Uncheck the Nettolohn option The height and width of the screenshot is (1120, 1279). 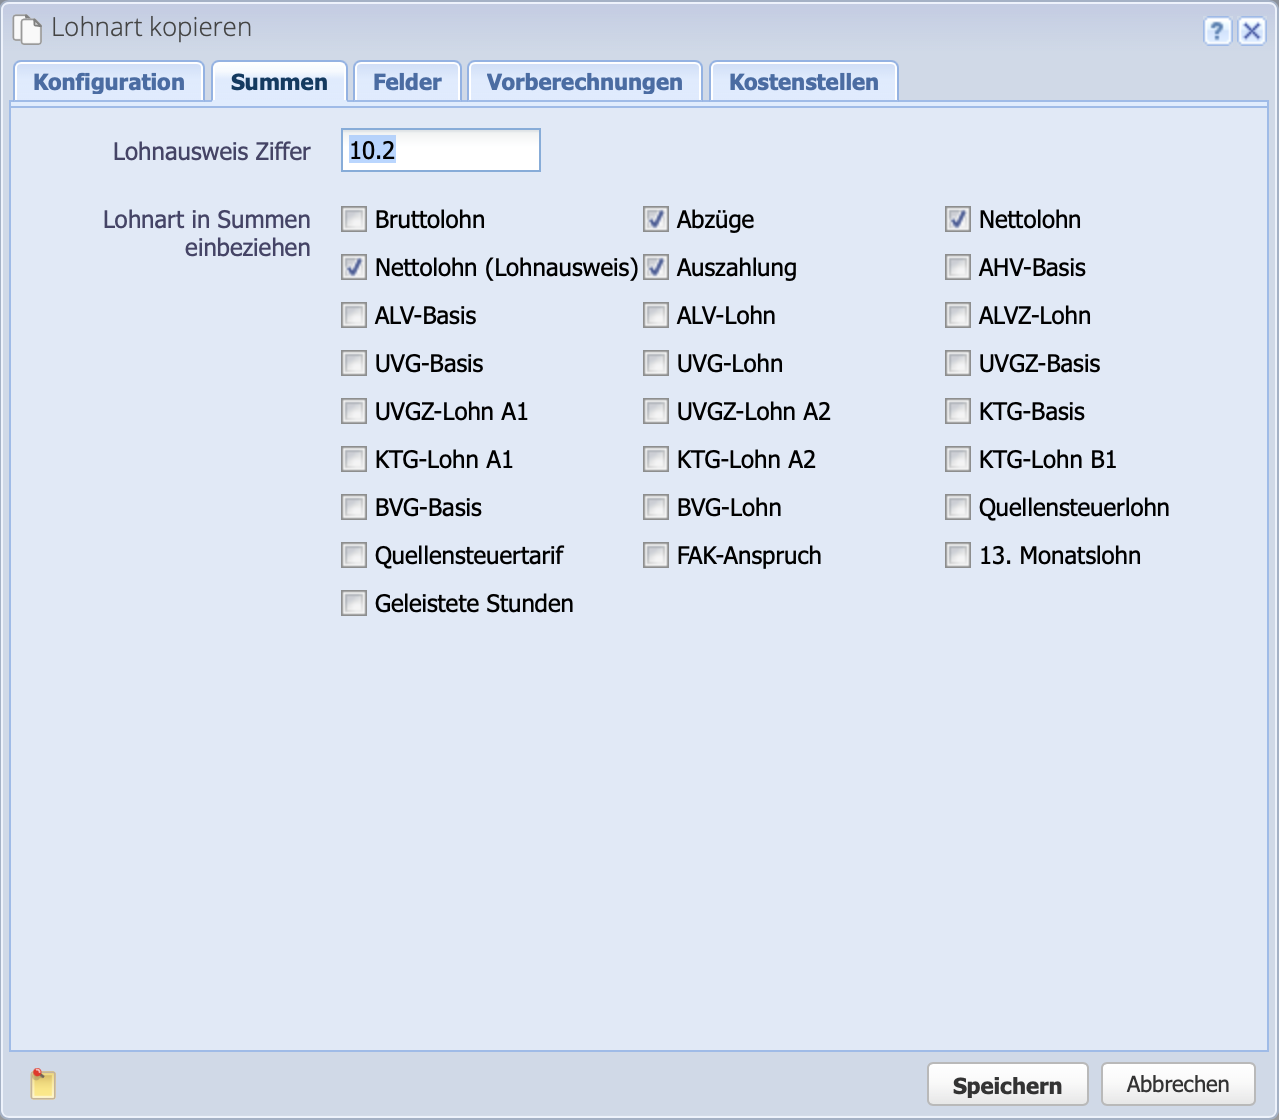[x=956, y=219]
